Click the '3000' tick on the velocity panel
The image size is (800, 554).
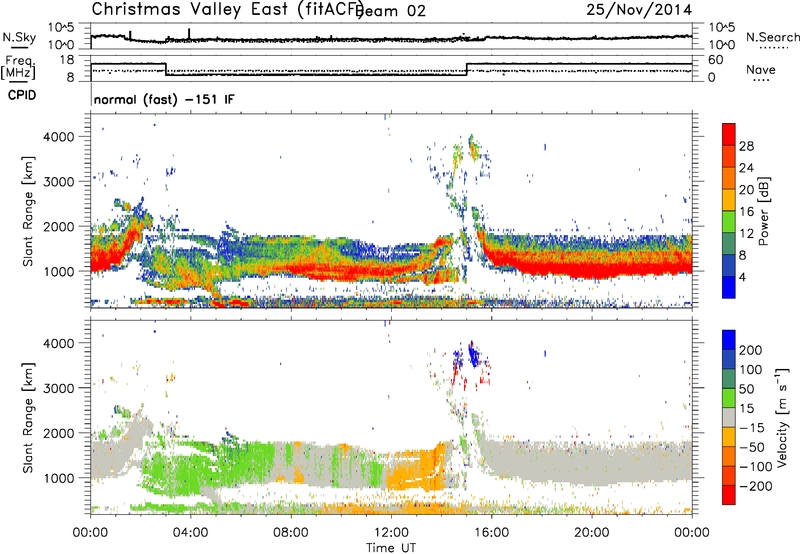coord(58,388)
